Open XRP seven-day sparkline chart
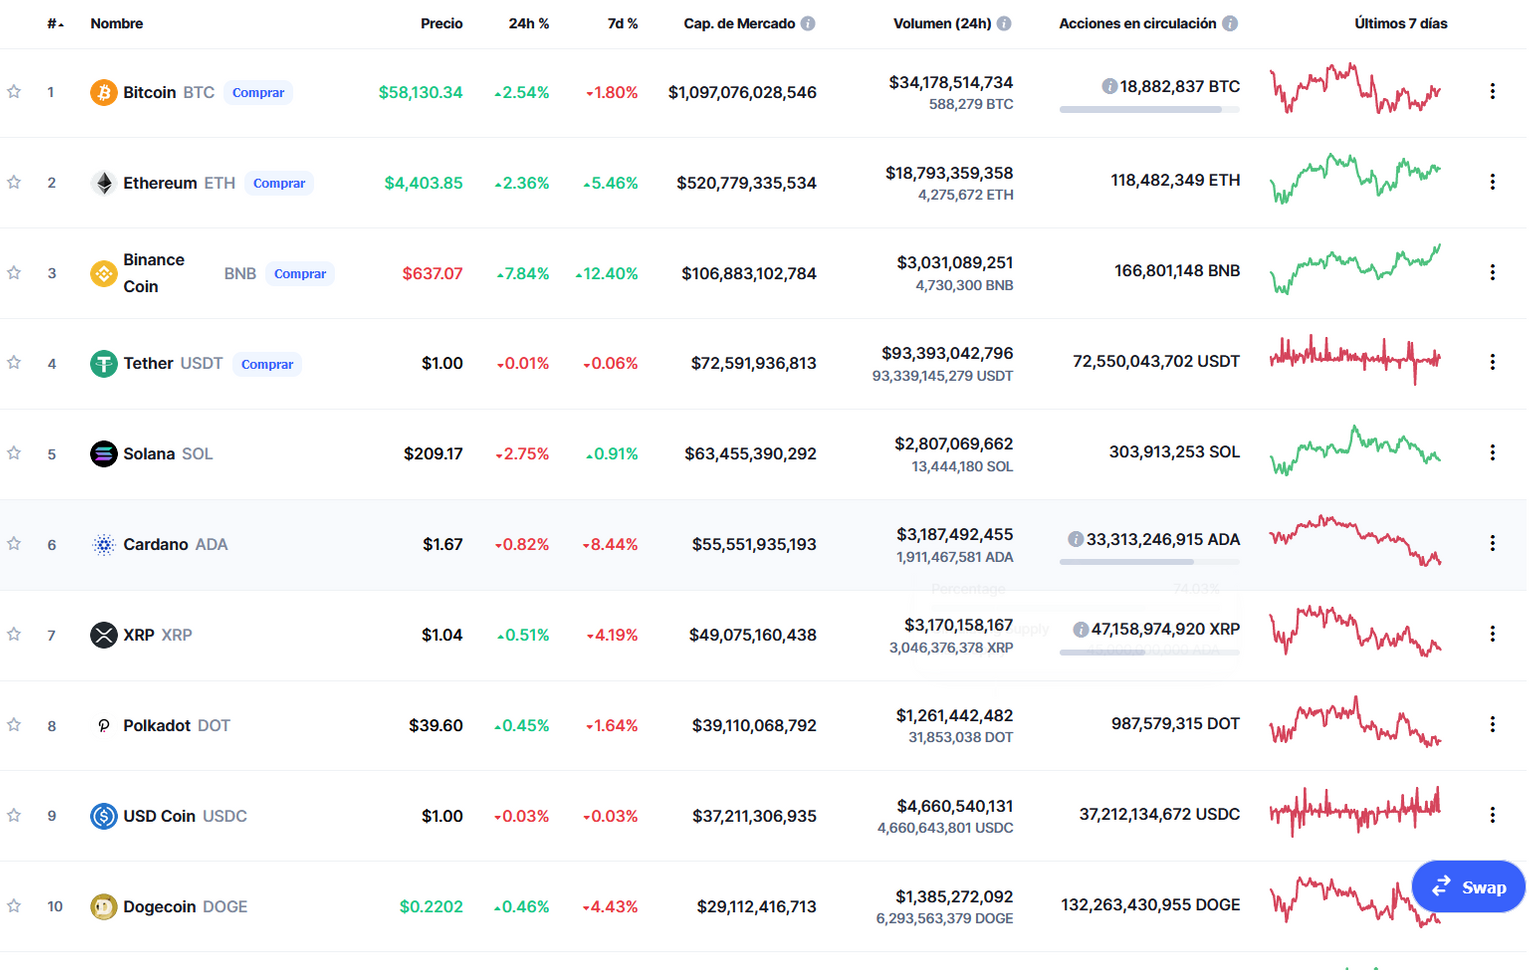This screenshot has height=970, width=1536. (x=1355, y=632)
